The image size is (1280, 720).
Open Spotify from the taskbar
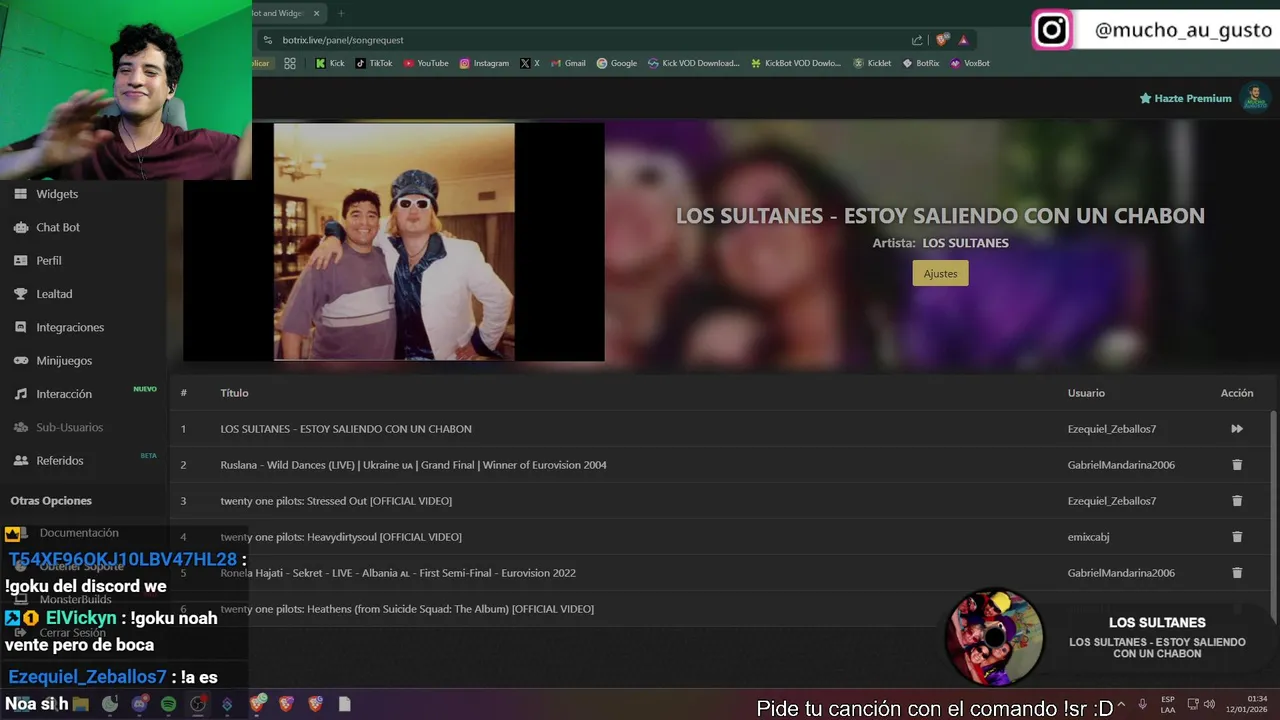point(168,704)
